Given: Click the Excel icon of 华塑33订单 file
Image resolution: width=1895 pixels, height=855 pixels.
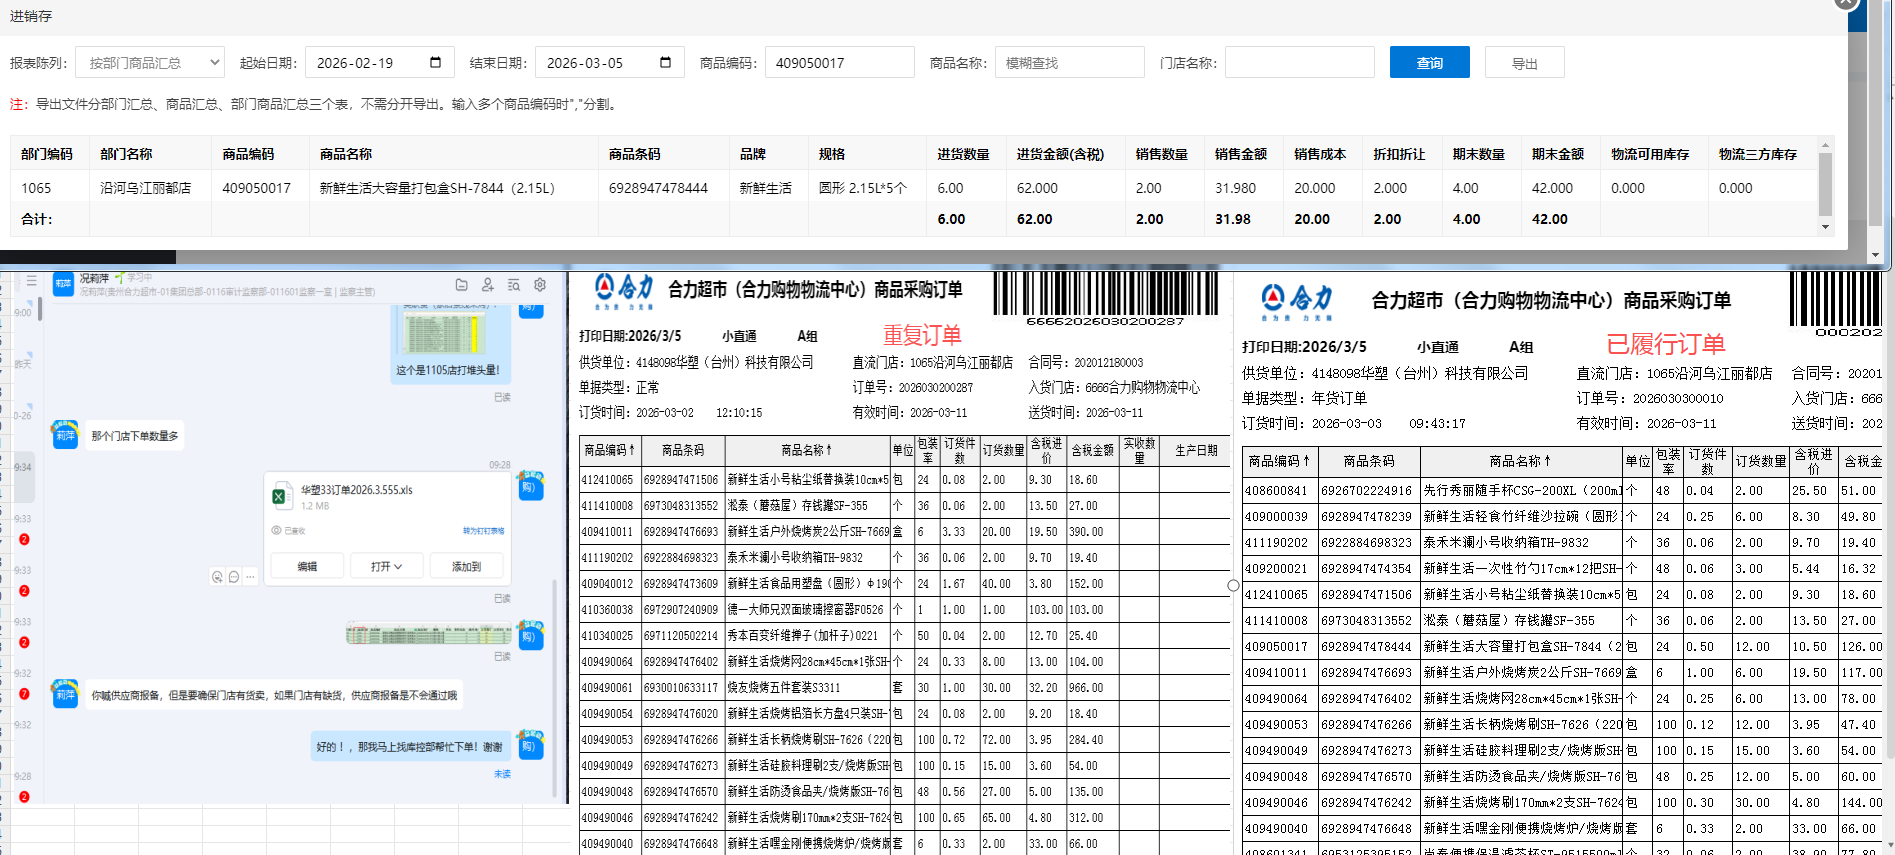Looking at the screenshot, I should pos(280,497).
